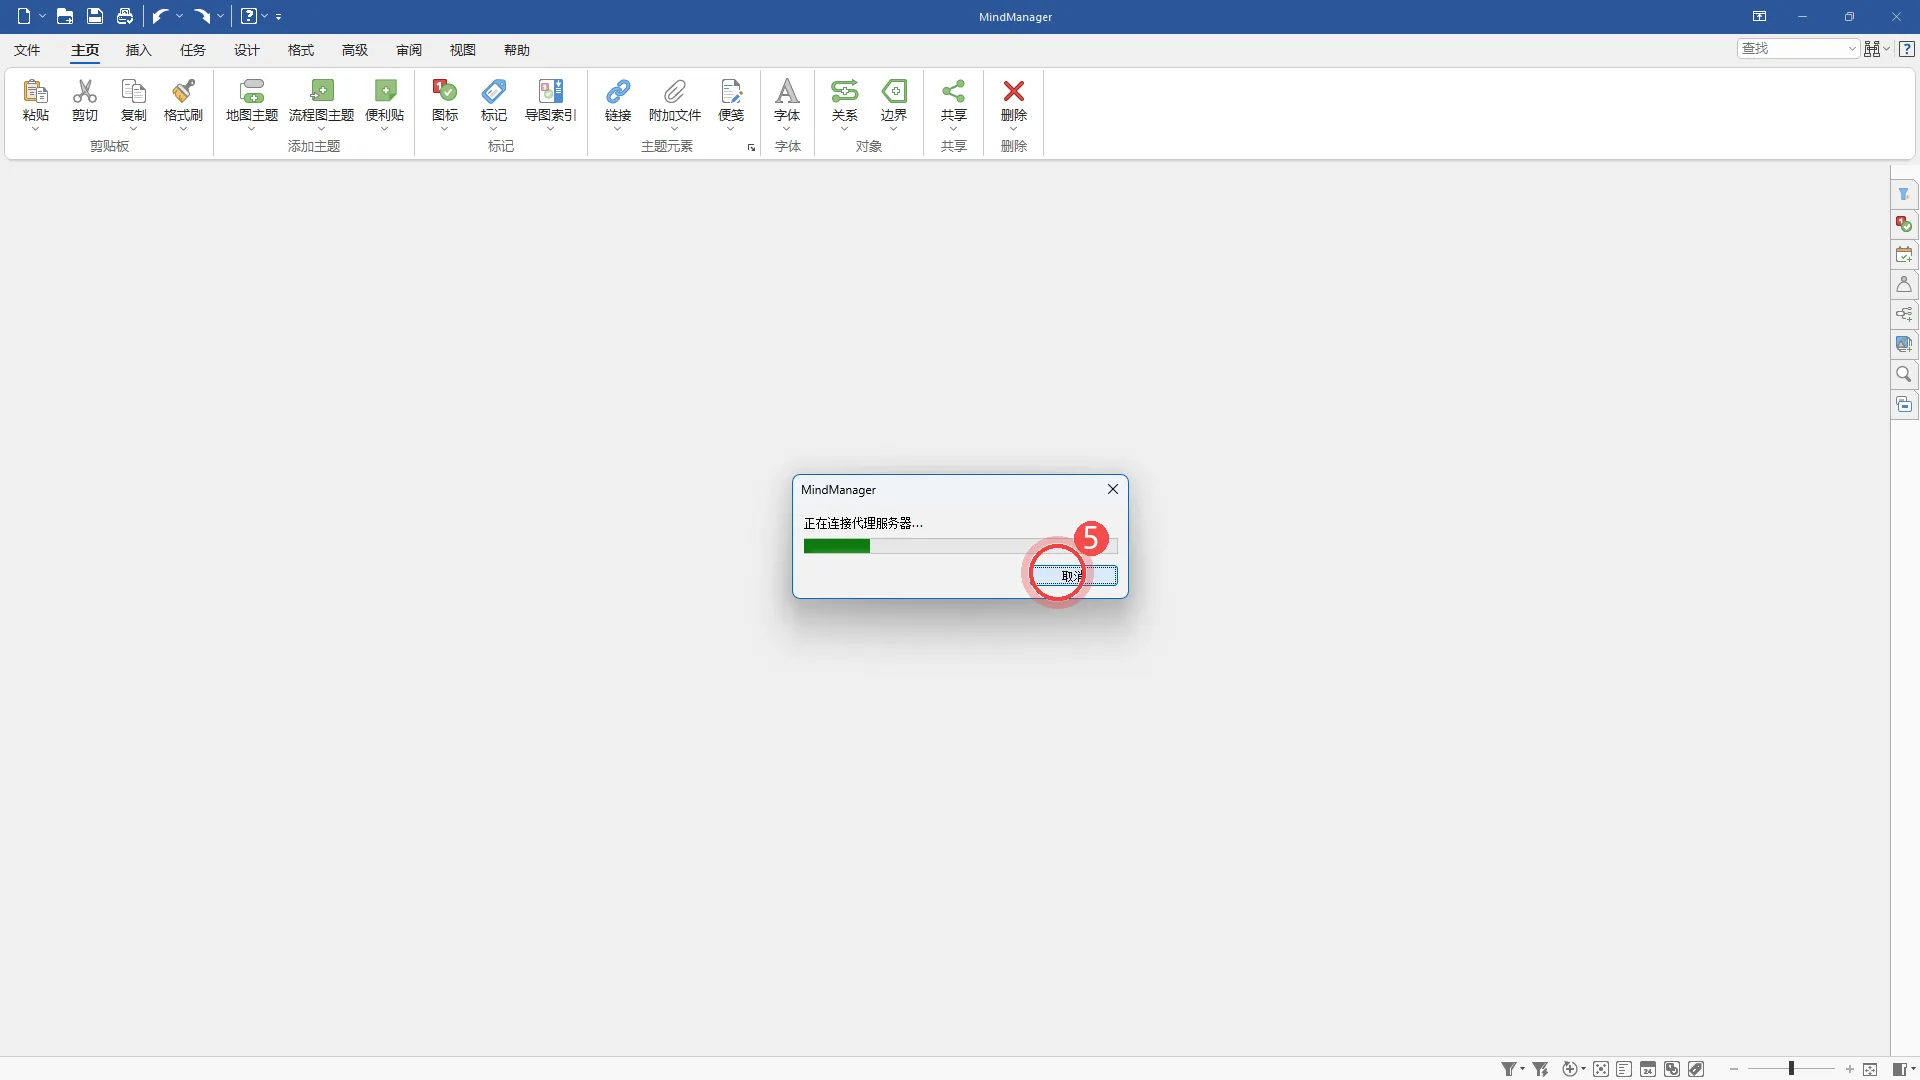This screenshot has height=1080, width=1920.
Task: Open Font (字体) settings
Action: [x=788, y=92]
